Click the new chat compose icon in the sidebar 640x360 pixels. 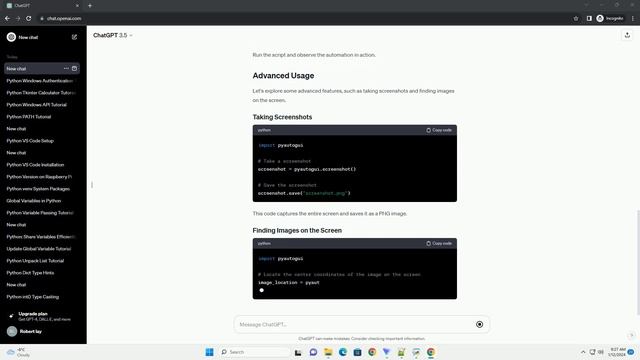click(x=74, y=37)
